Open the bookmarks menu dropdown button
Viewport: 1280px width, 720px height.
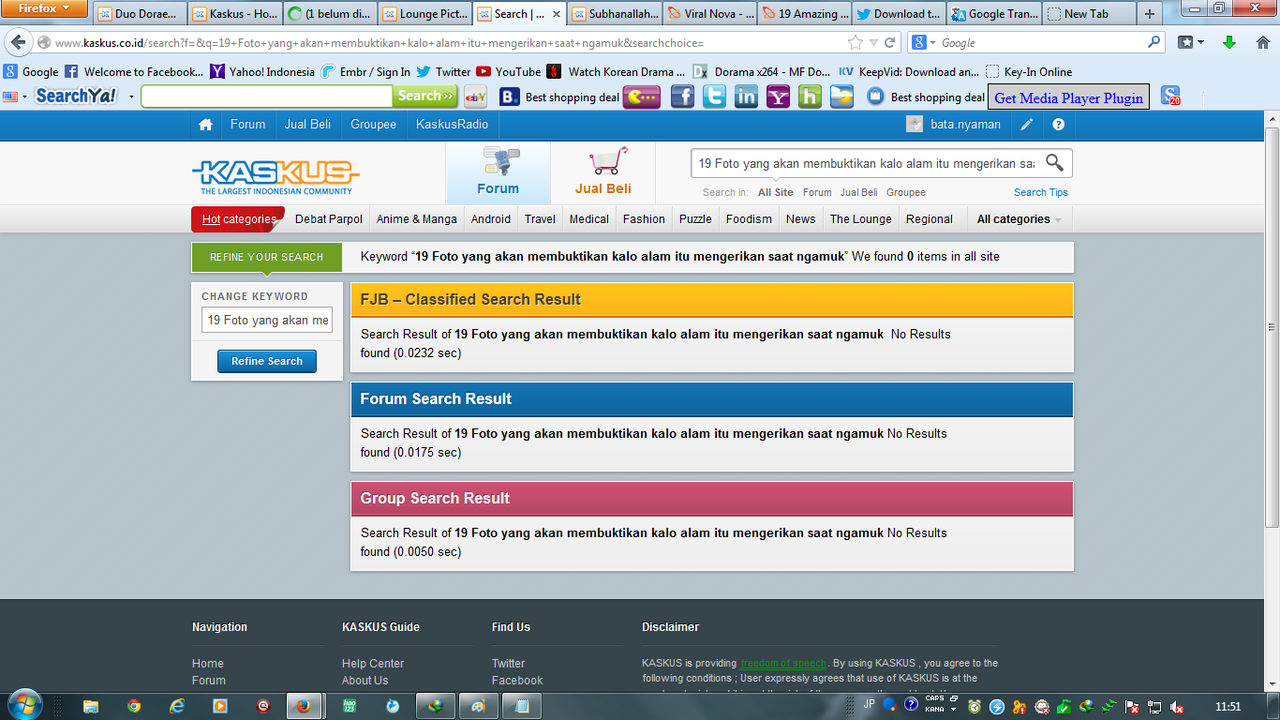click(x=1191, y=43)
